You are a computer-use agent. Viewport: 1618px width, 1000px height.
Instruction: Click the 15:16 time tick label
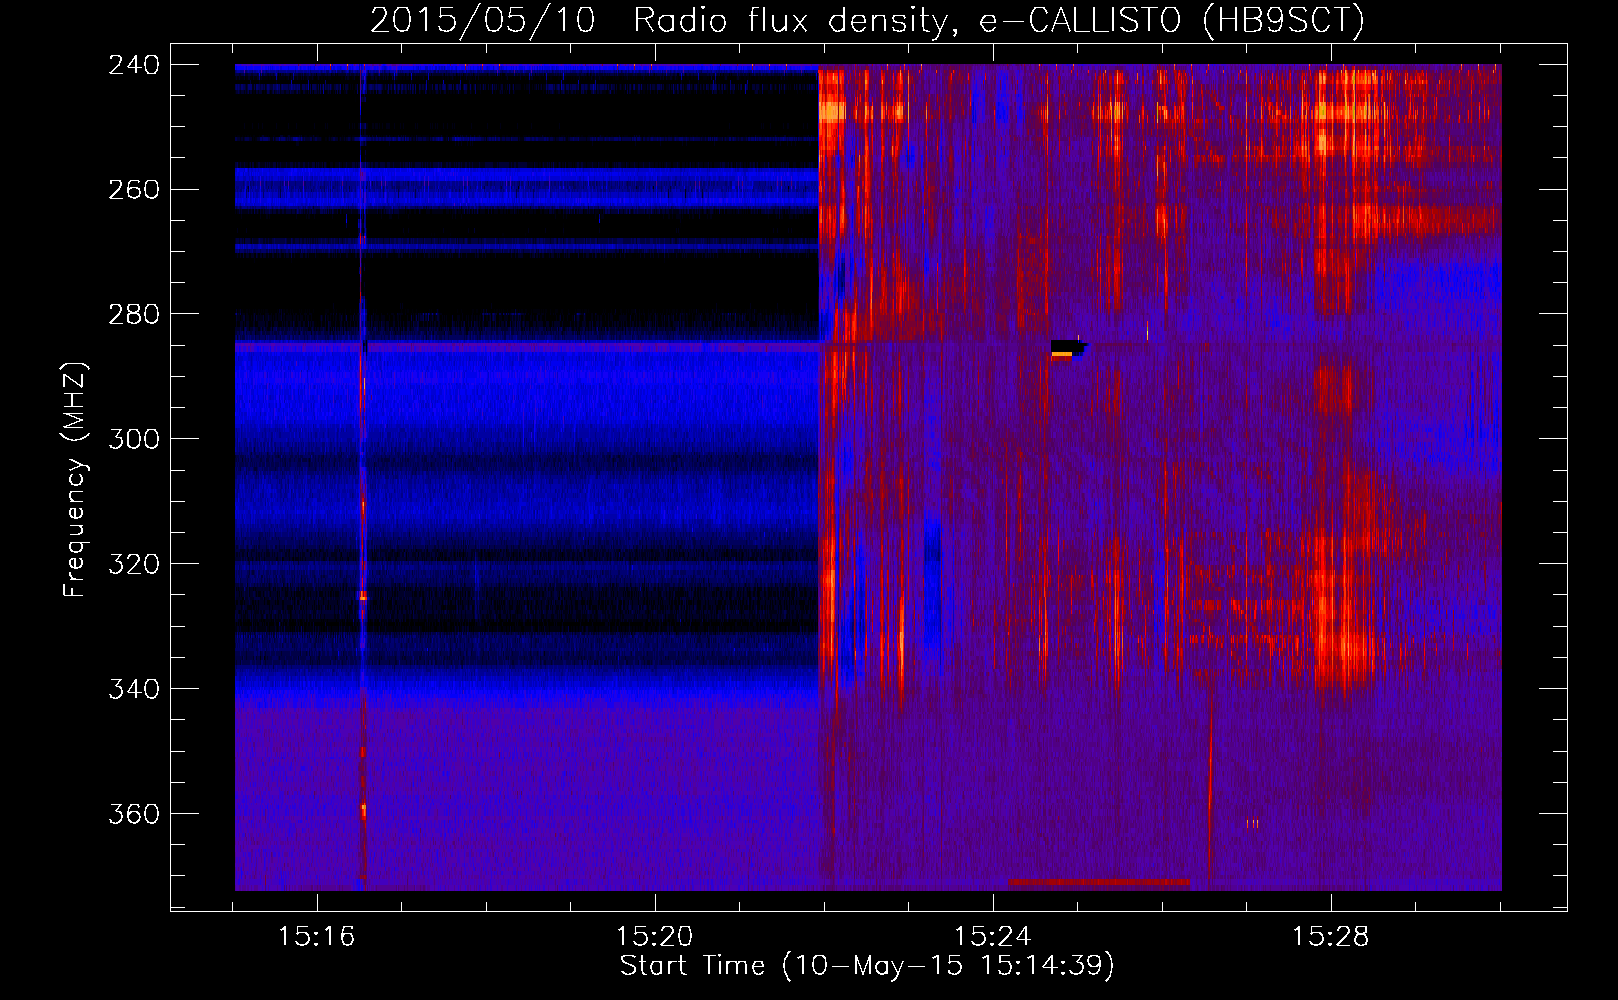[317, 937]
